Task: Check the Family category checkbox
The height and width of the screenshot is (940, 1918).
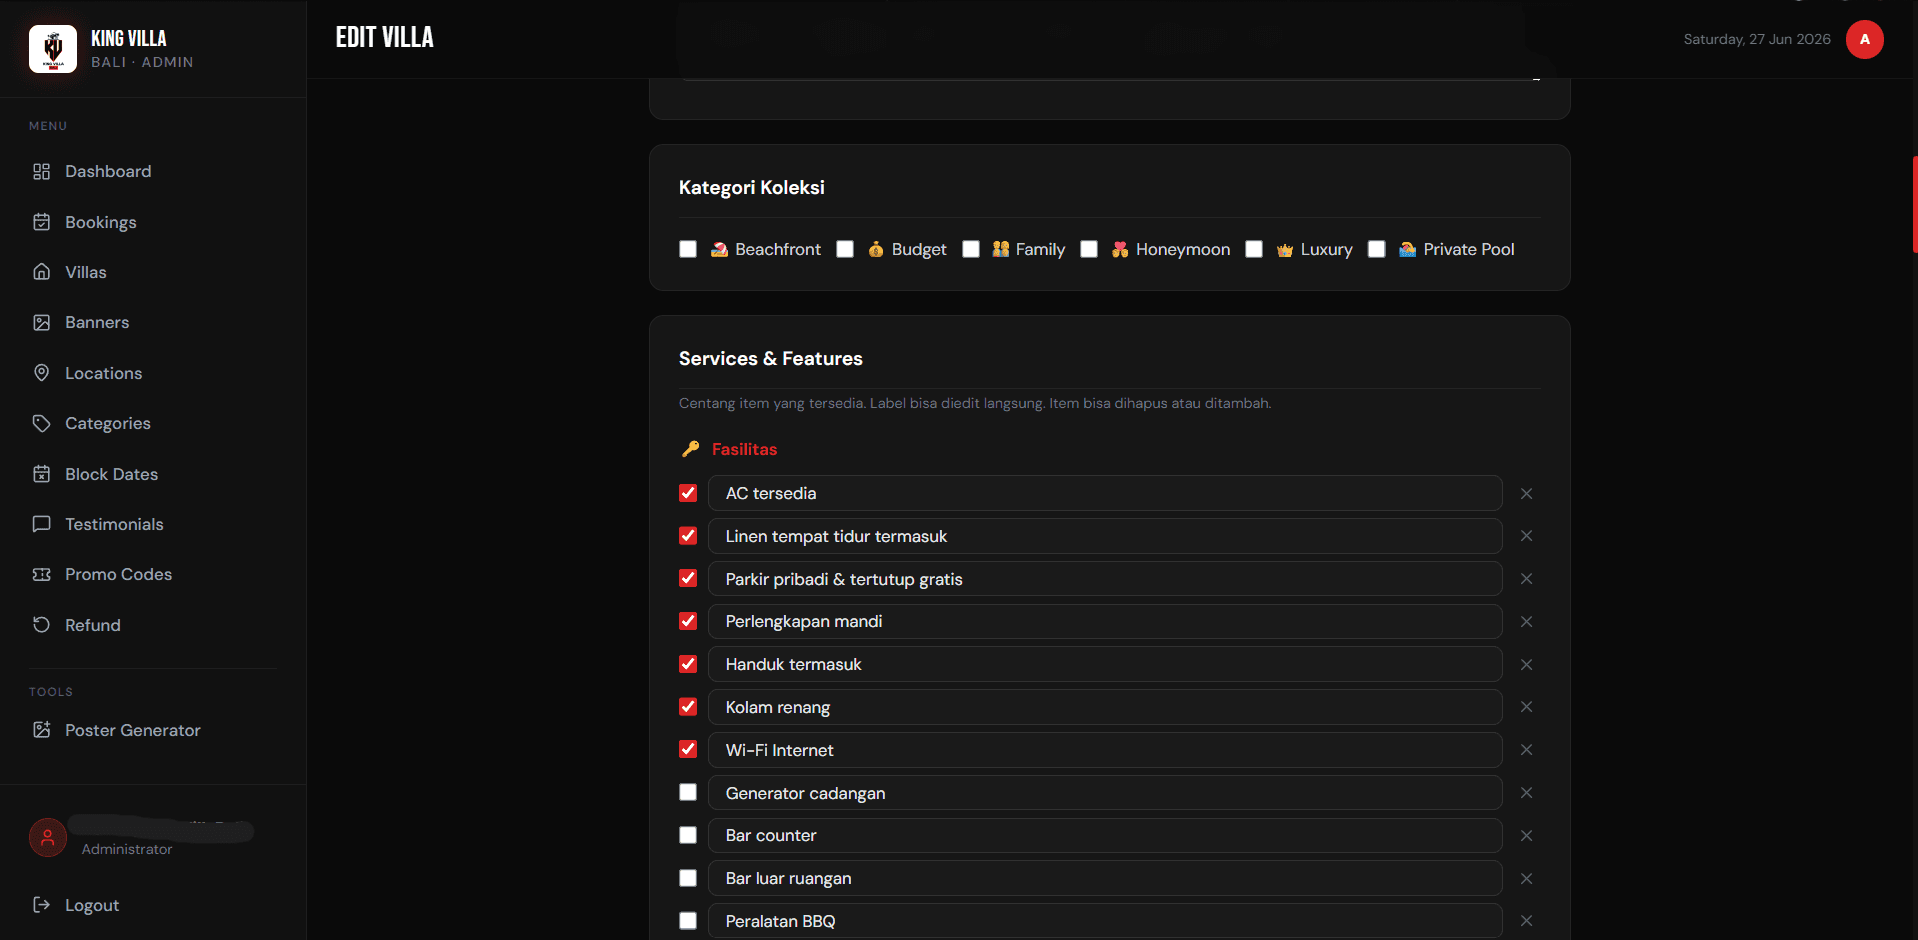Action: (x=971, y=249)
